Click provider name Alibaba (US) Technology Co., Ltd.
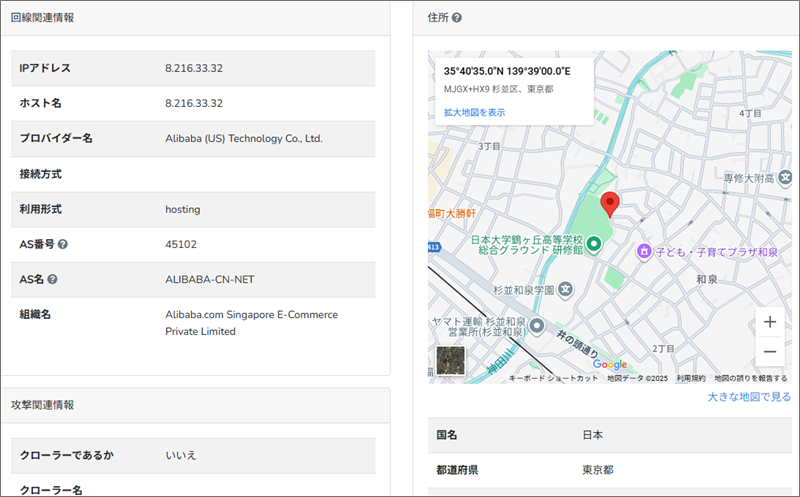 244,139
